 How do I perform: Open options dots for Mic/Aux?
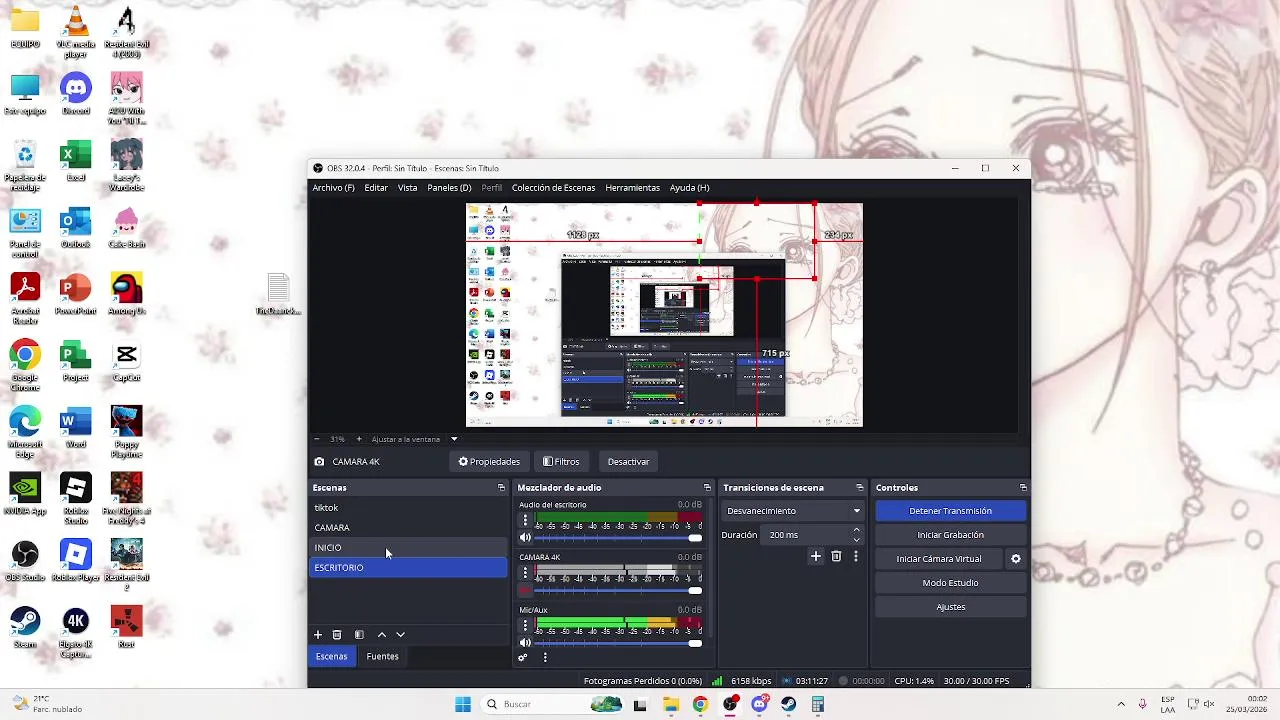pyautogui.click(x=525, y=626)
